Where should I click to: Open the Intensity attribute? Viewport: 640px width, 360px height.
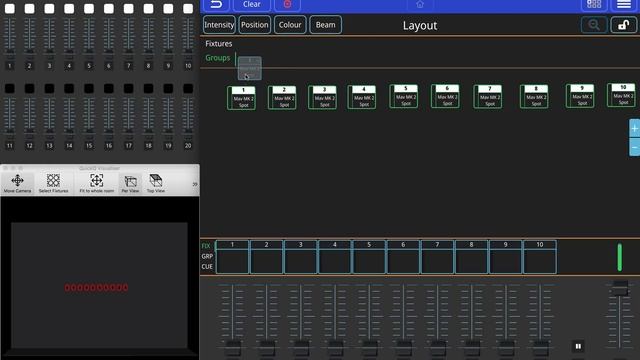click(219, 25)
